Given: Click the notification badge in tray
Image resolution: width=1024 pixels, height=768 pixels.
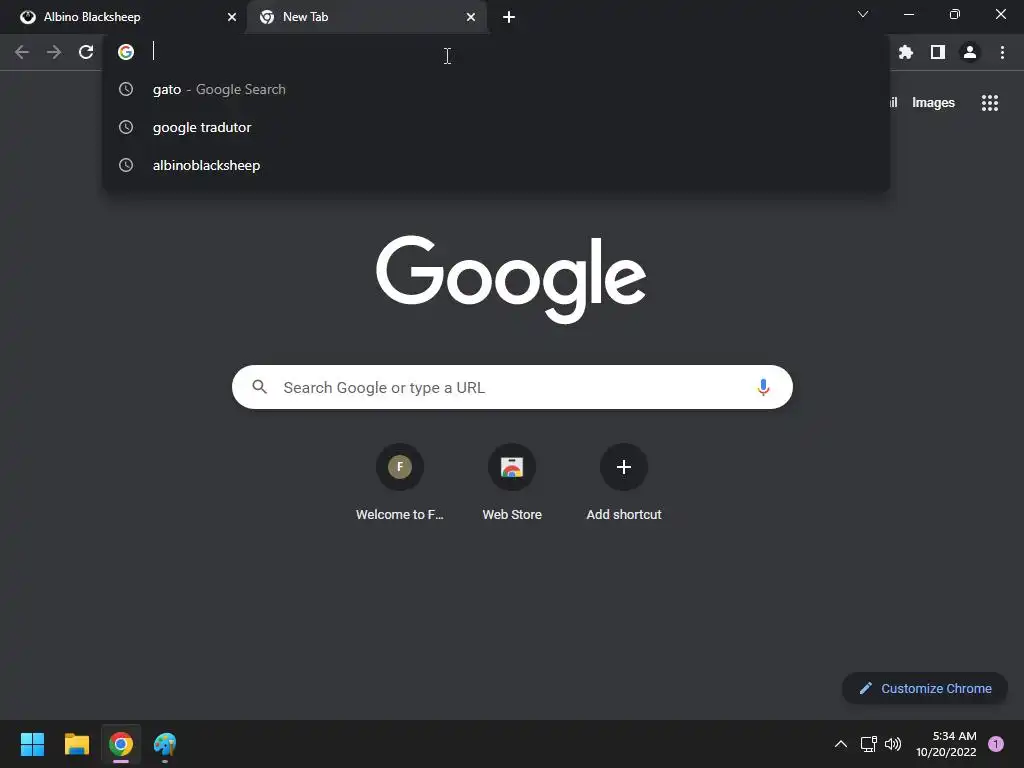Looking at the screenshot, I should coord(995,744).
